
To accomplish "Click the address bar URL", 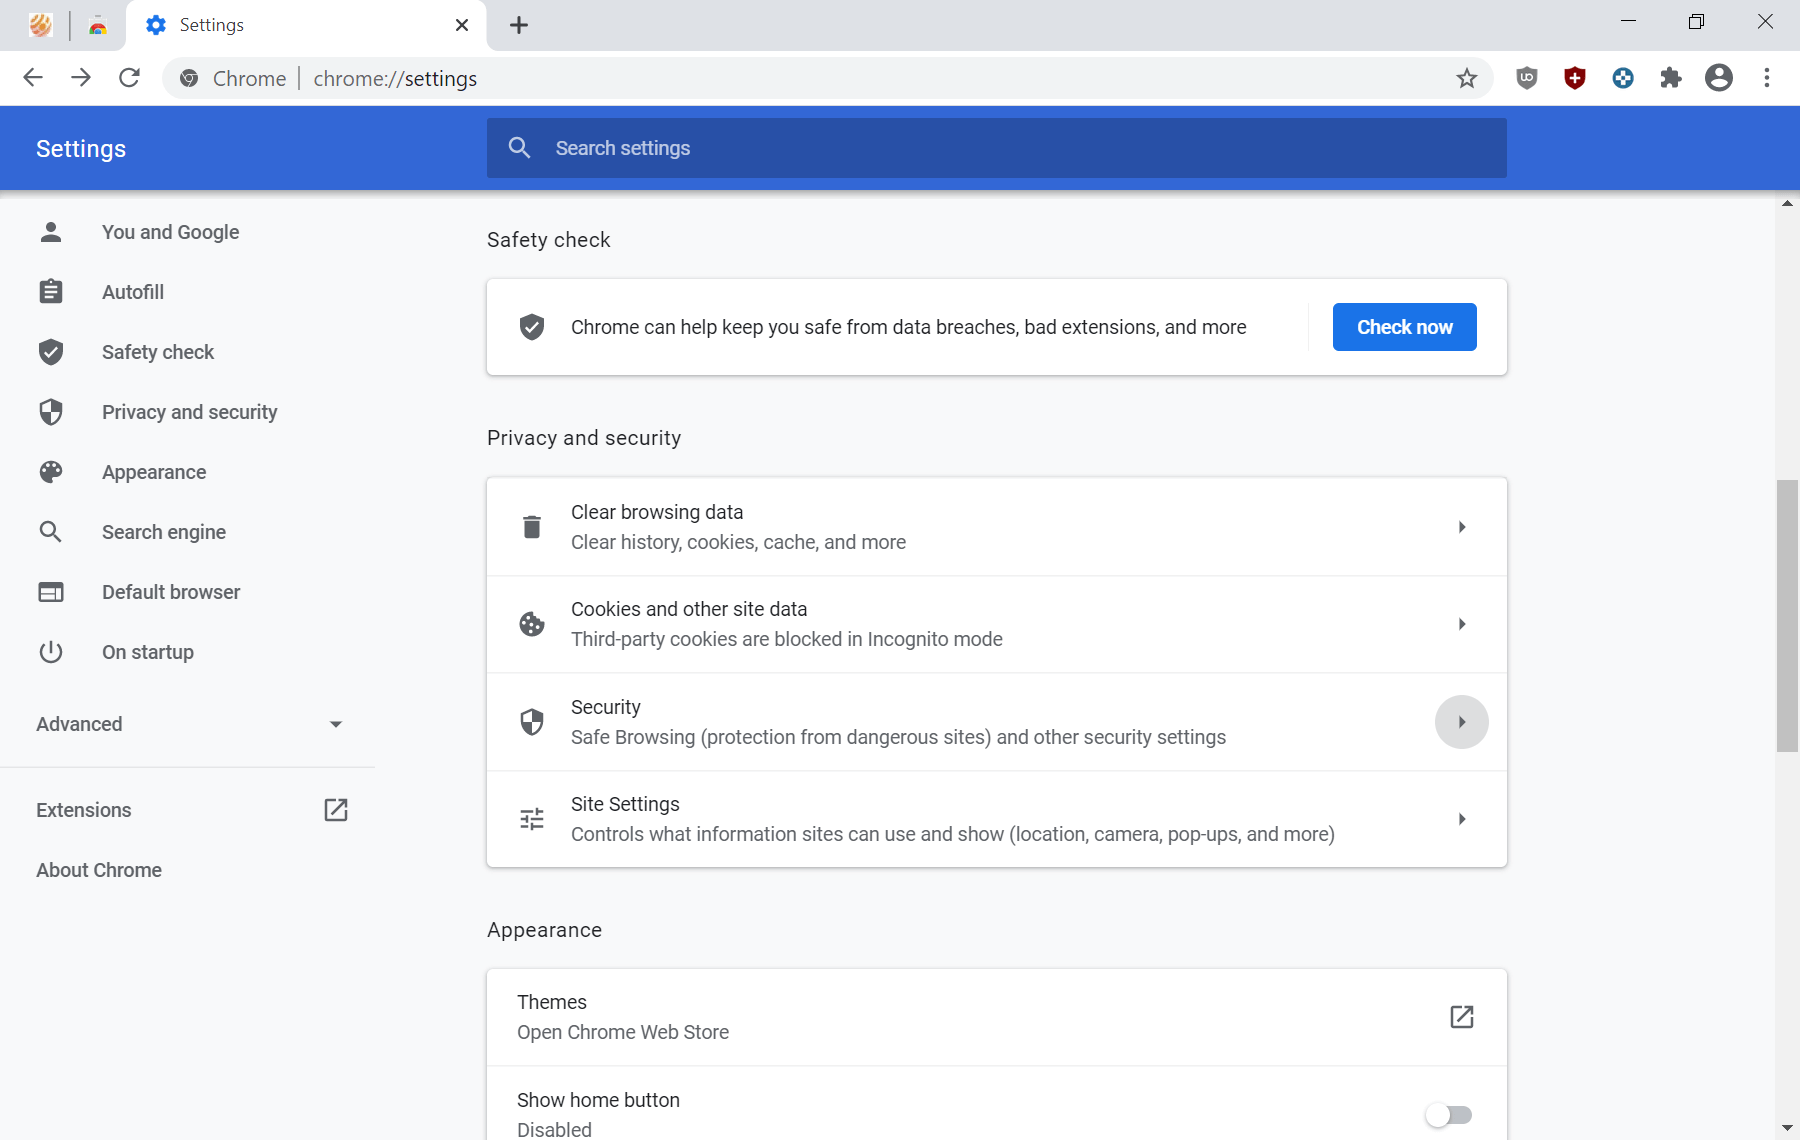I will (395, 78).
